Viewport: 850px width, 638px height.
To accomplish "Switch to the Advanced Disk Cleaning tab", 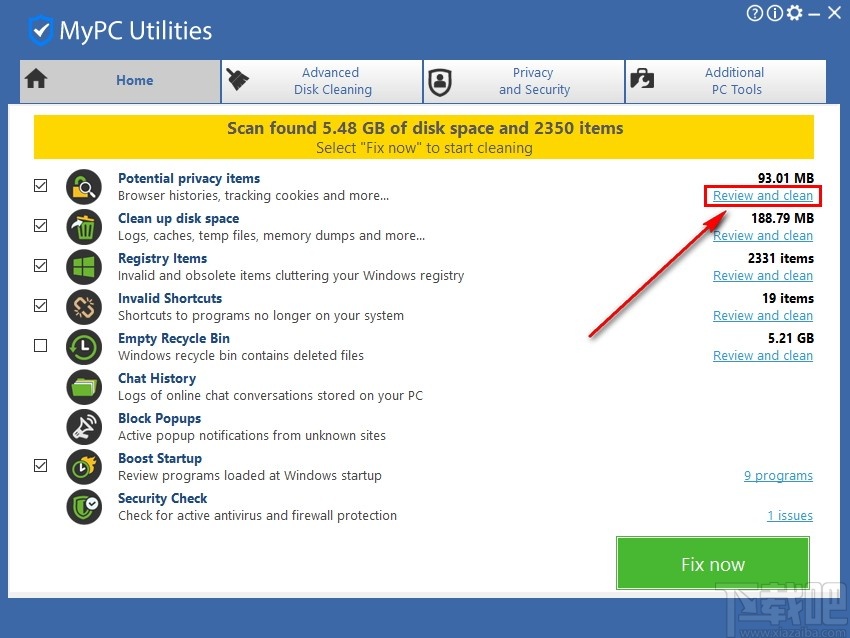I will click(322, 81).
